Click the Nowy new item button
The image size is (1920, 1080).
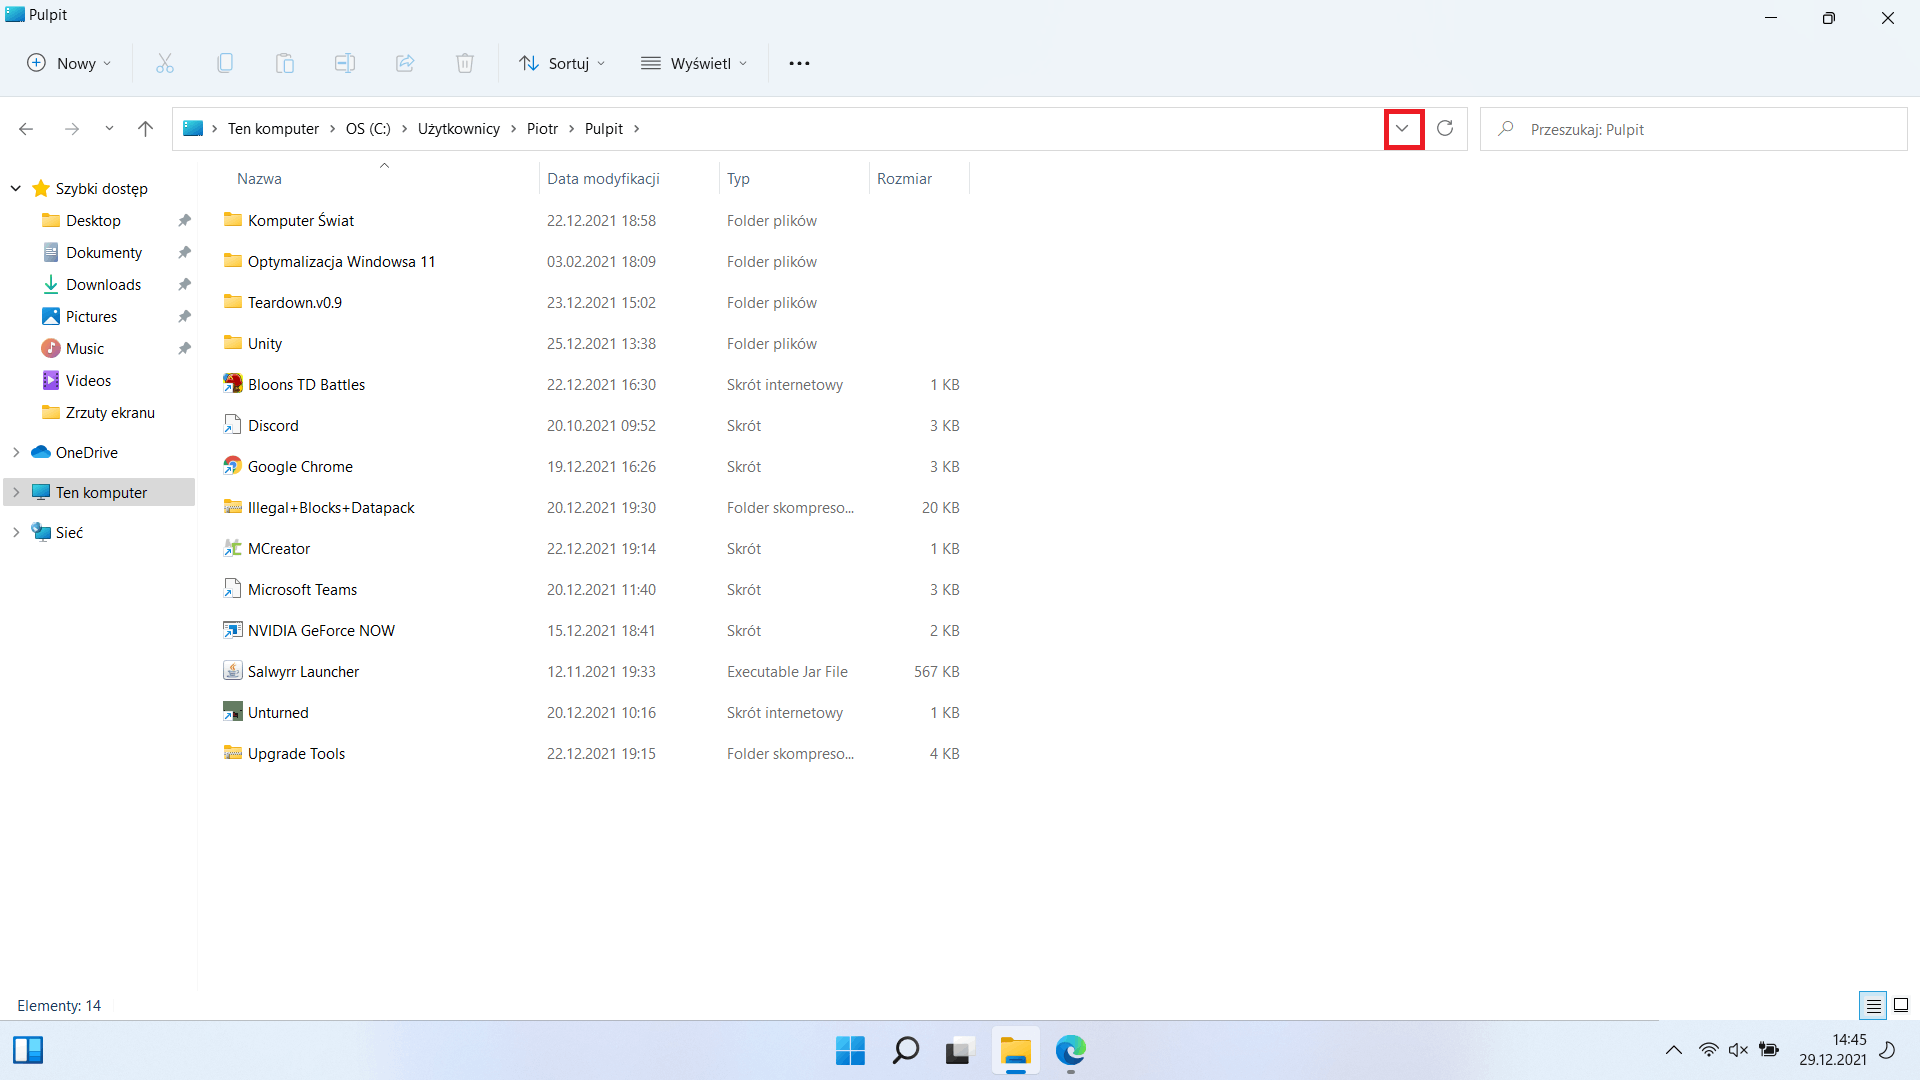point(69,63)
